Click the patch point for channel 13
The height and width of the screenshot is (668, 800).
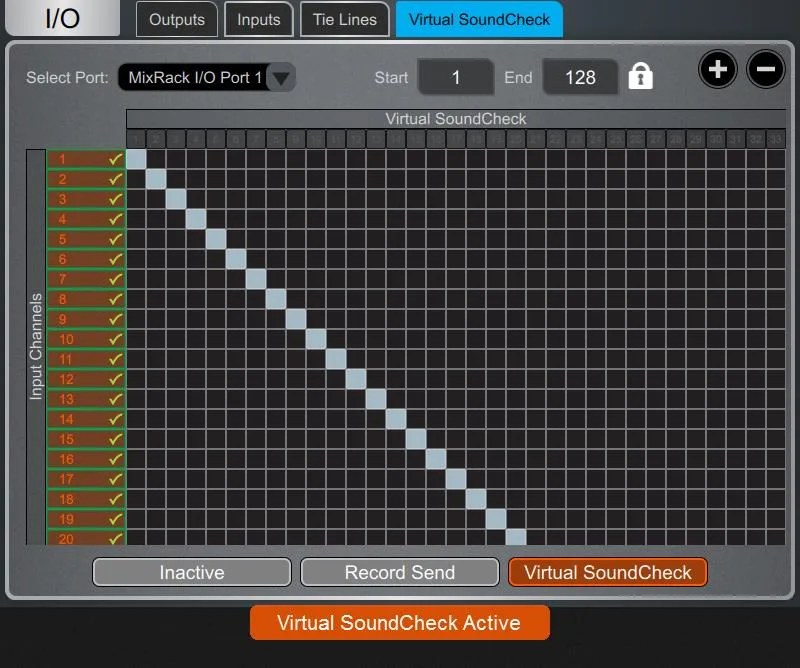[376, 399]
